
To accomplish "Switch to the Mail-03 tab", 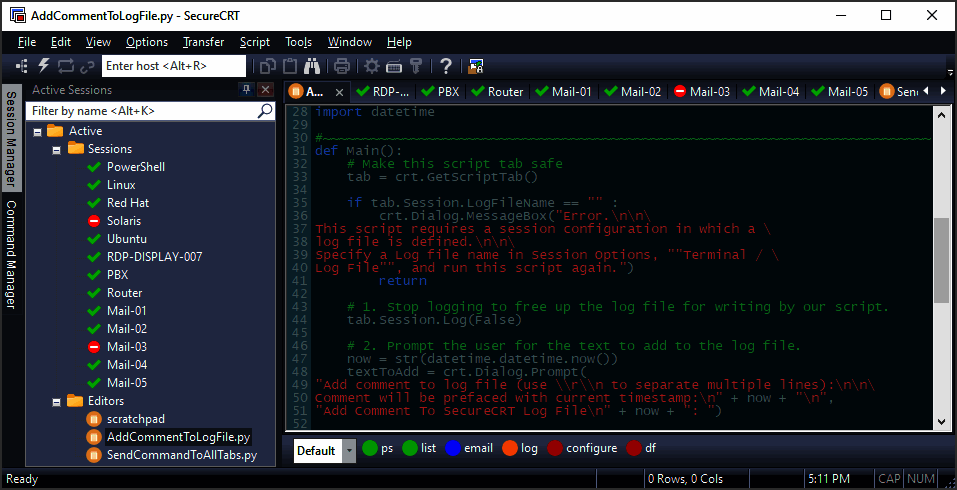I will 702,92.
